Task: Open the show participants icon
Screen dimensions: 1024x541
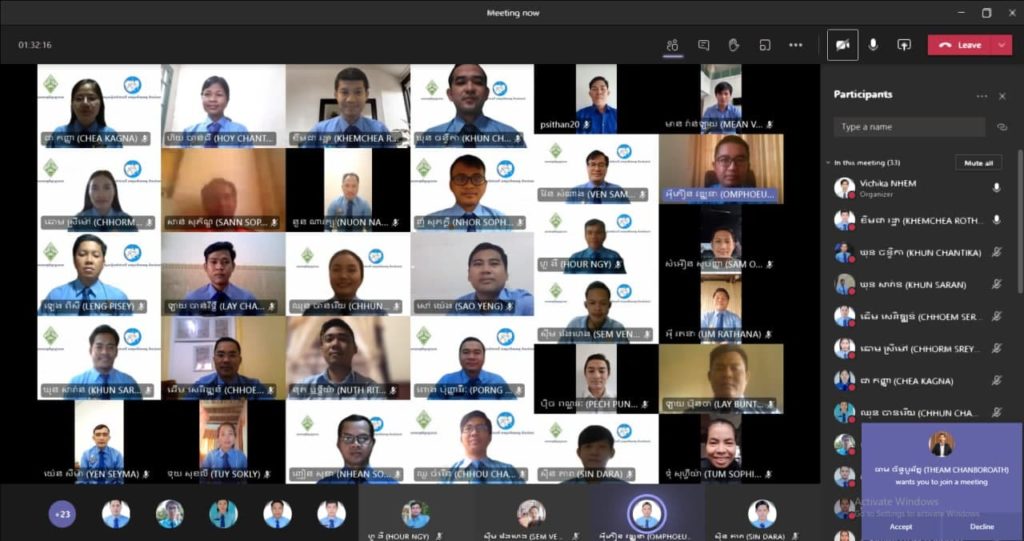Action: [x=672, y=45]
